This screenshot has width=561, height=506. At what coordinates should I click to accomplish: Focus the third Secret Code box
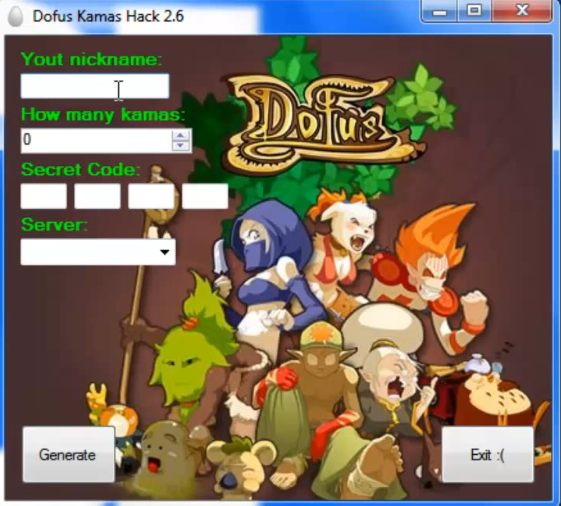point(151,196)
